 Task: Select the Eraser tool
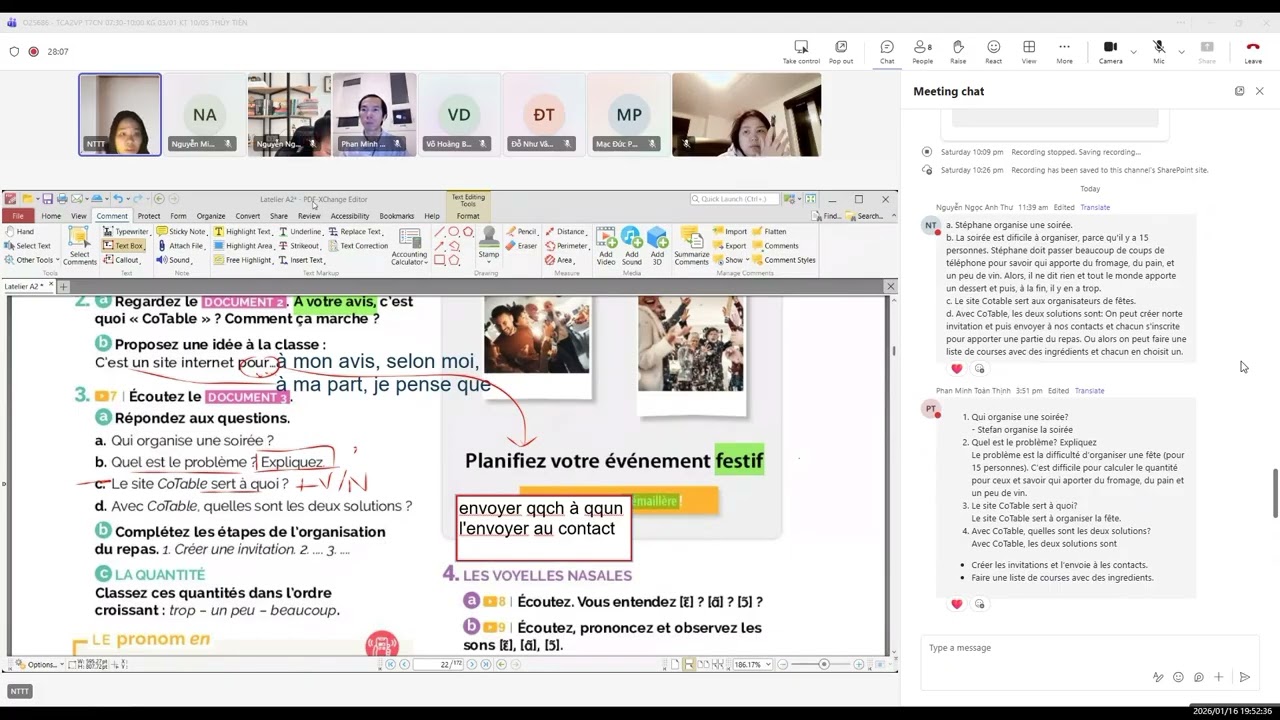coord(521,246)
